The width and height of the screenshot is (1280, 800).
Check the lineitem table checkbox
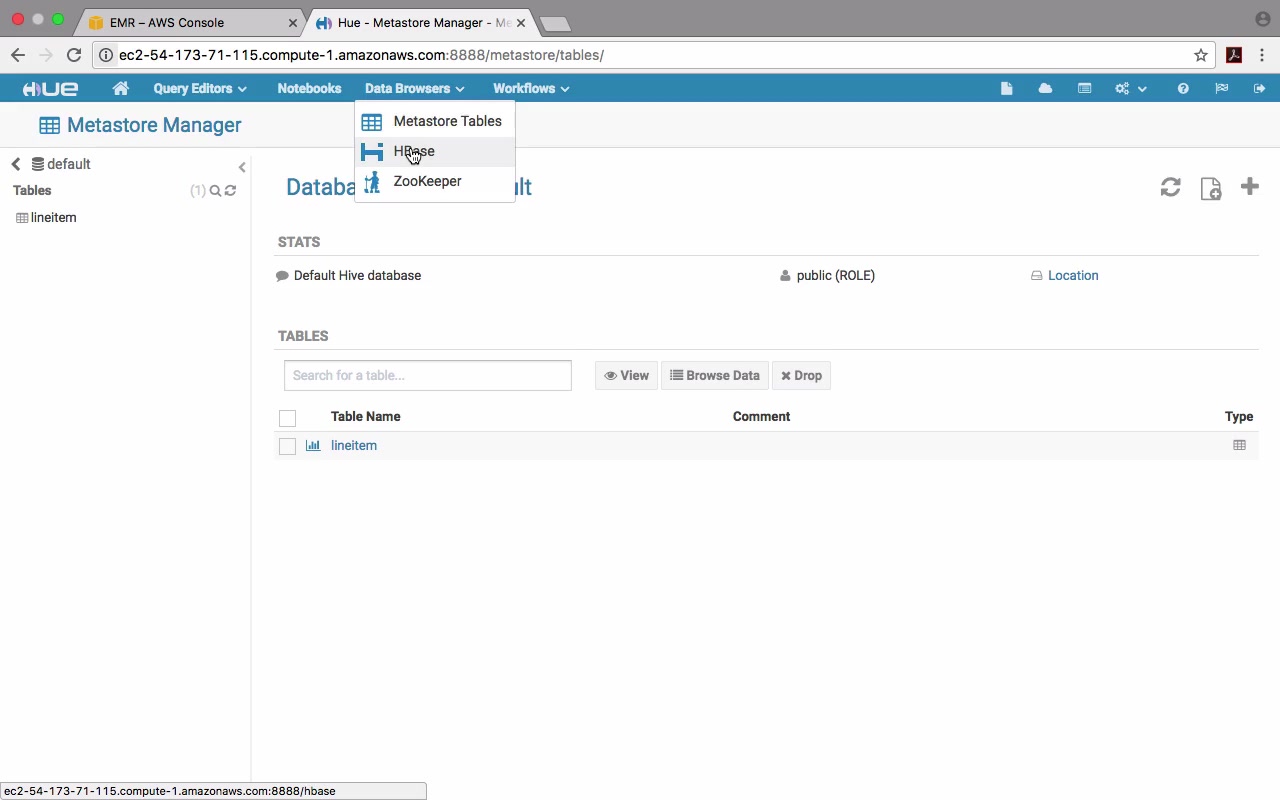[287, 447]
